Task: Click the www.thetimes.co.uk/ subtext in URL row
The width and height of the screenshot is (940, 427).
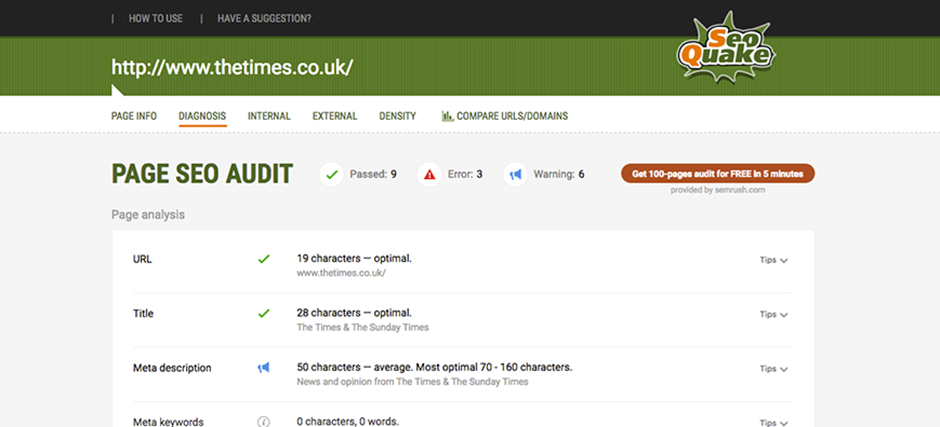Action: click(341, 273)
